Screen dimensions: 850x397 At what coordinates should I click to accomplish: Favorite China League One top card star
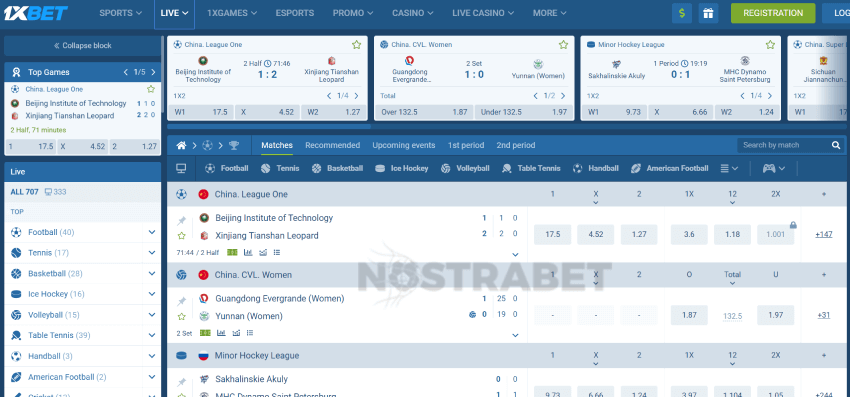356,45
